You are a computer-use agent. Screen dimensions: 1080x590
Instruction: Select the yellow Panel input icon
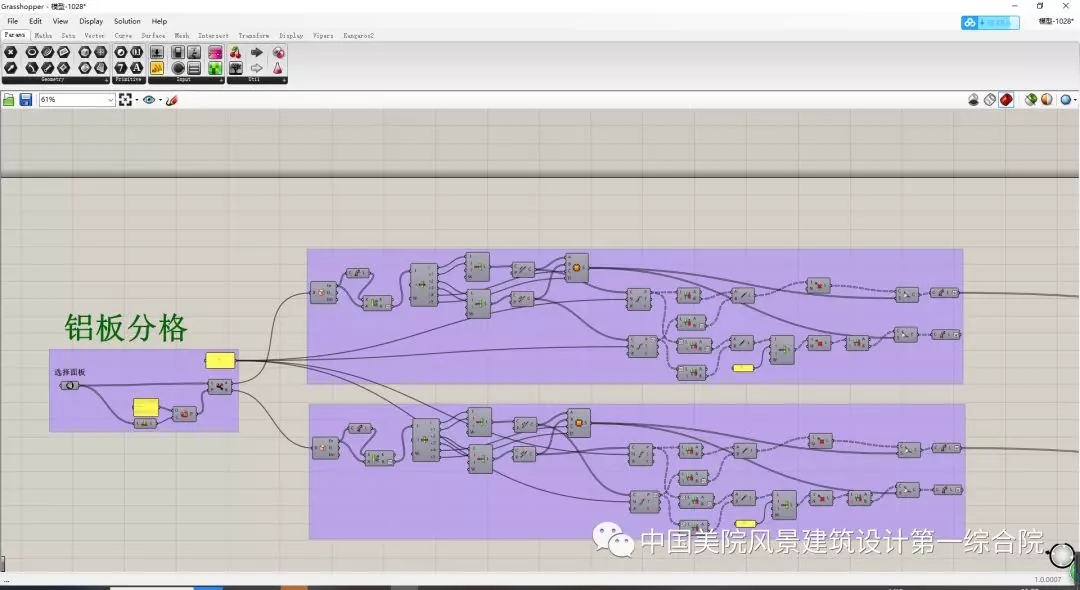click(157, 68)
